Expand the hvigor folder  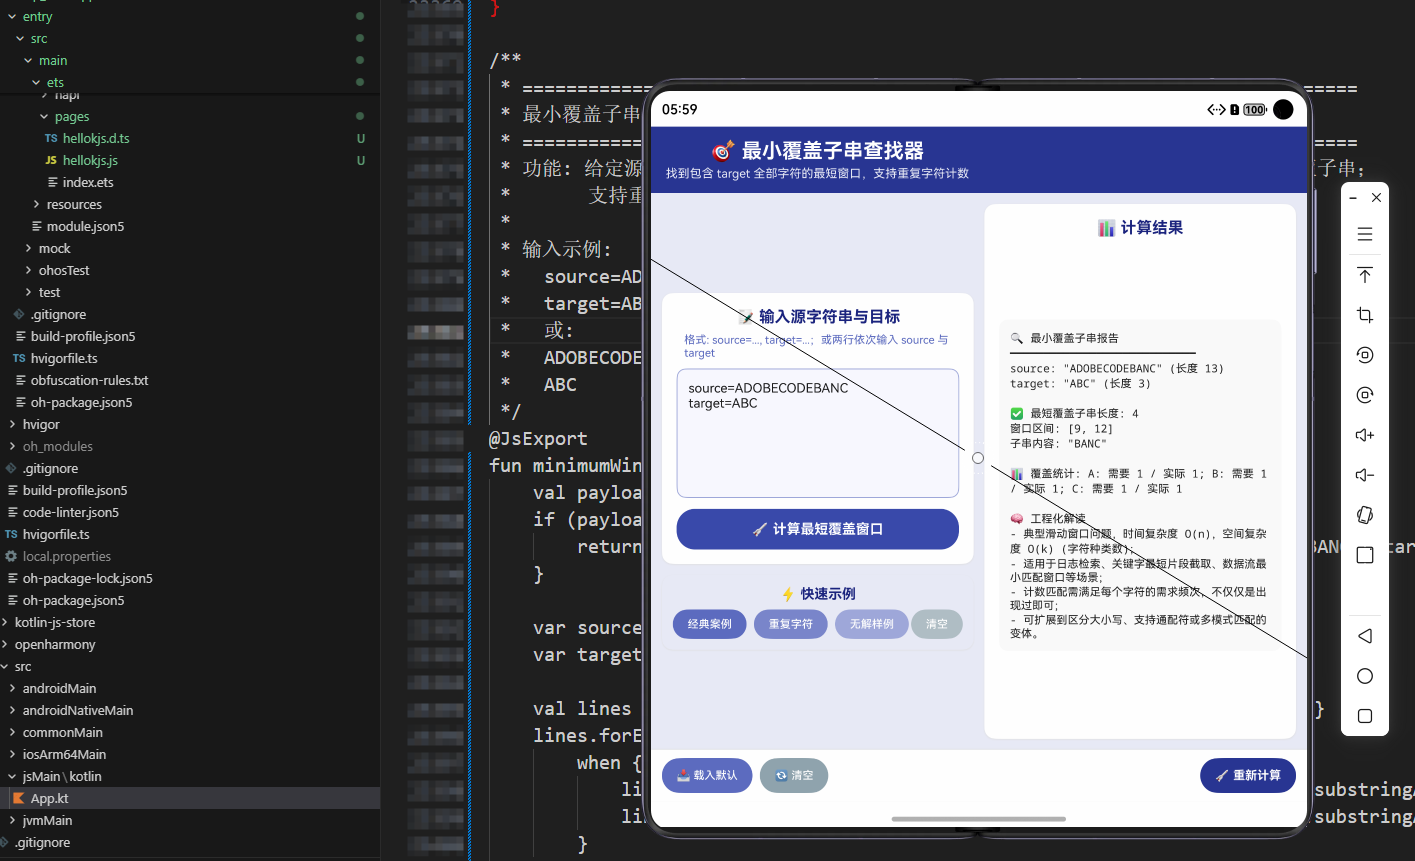point(11,424)
